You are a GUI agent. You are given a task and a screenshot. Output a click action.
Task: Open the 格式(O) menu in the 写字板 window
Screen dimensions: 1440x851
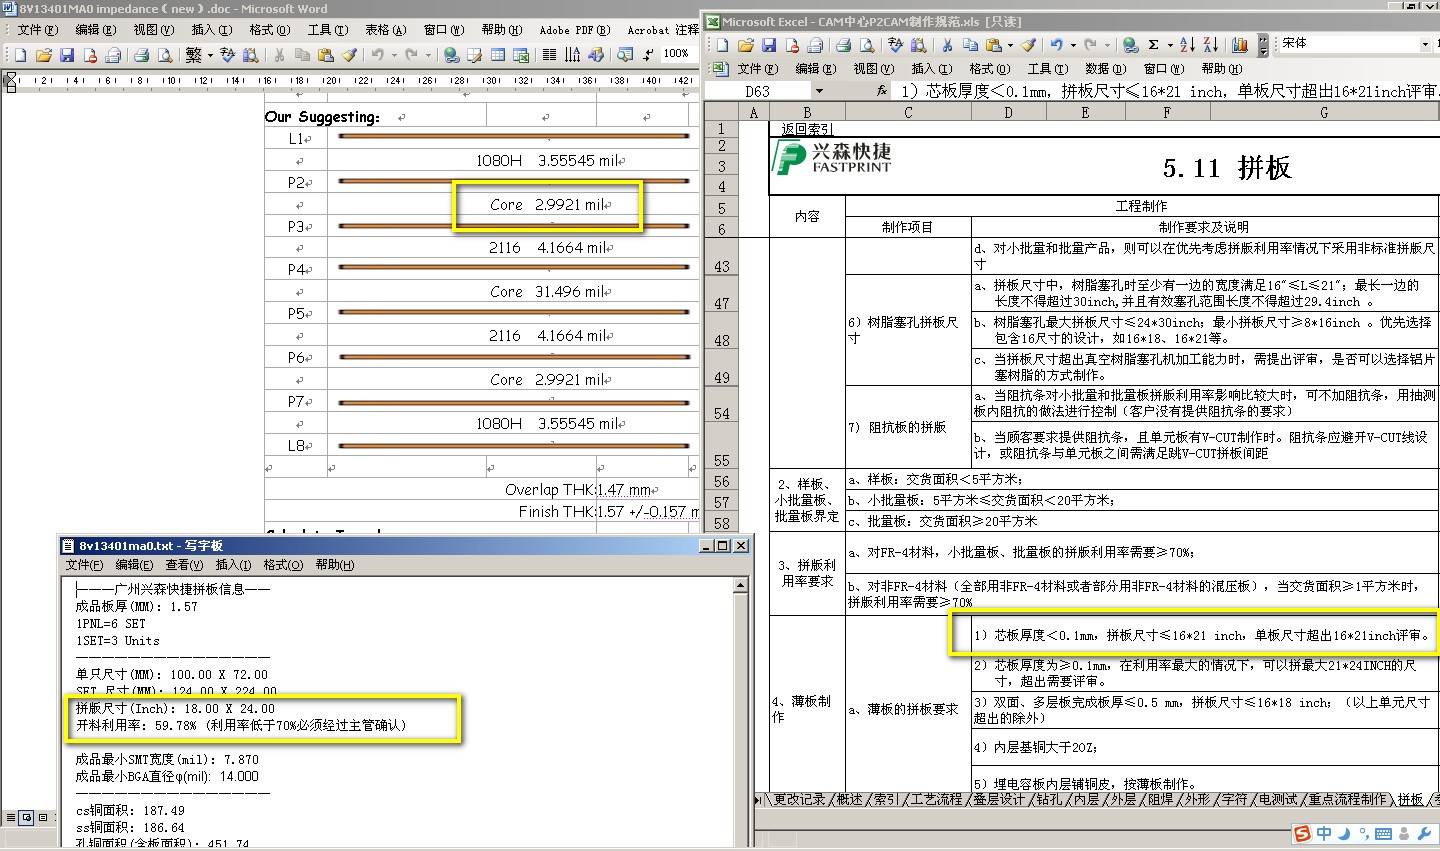[283, 565]
